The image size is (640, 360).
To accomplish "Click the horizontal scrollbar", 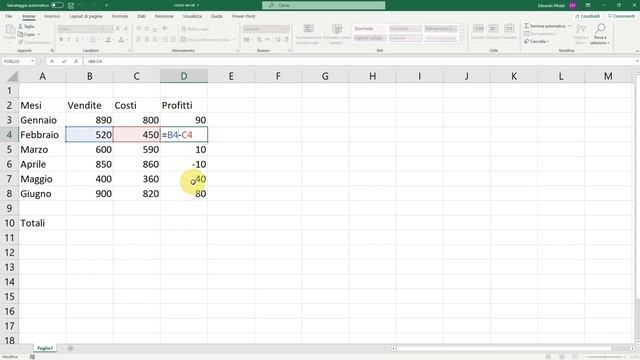I will click(x=504, y=349).
